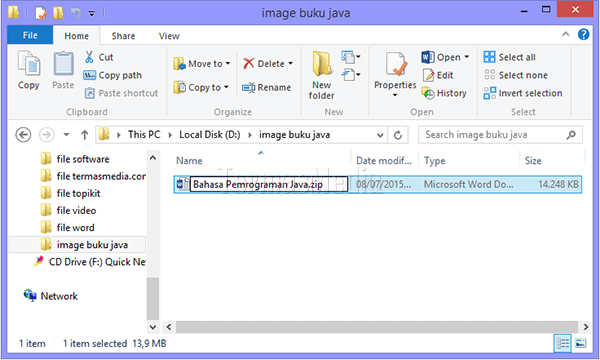This screenshot has height=360, width=600.
Task: Switch to Large icons view in status bar
Action: 580,343
